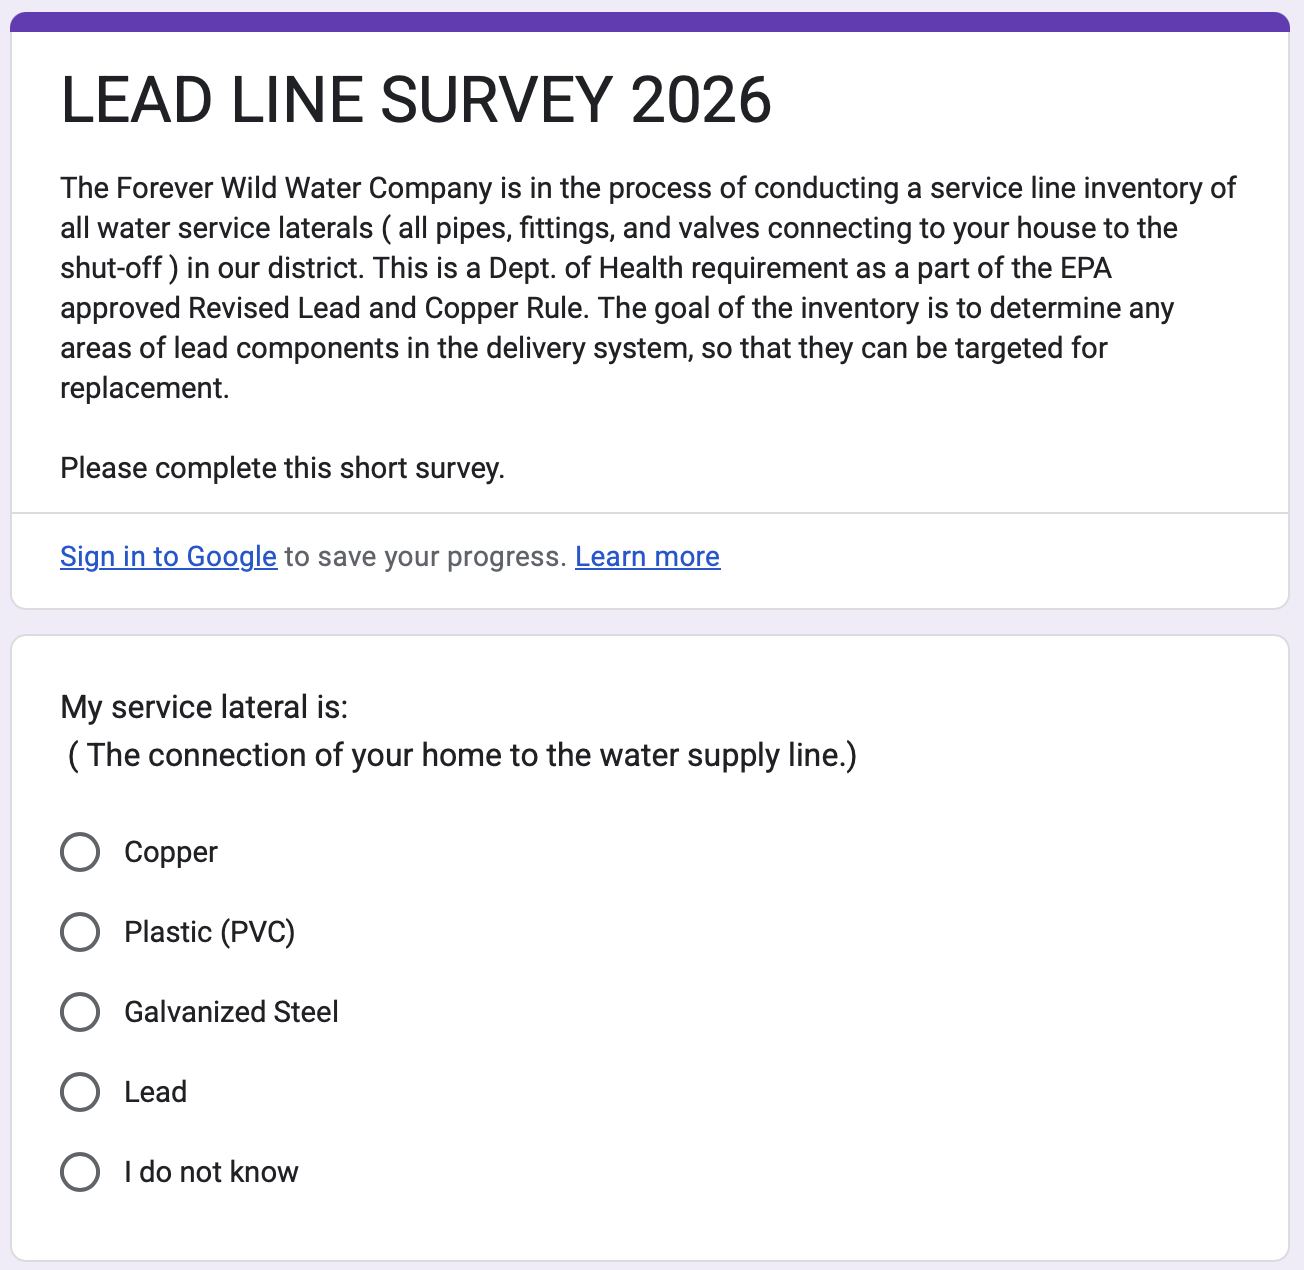
Task: Click the purple header bar of the form
Action: point(650,21)
